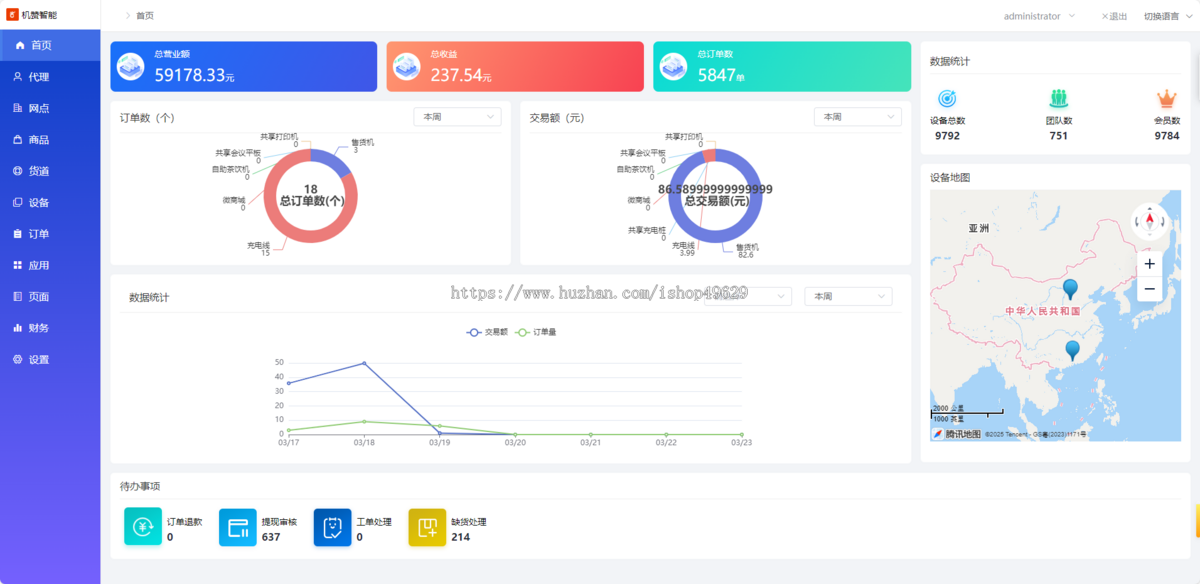The image size is (1200, 584).
Task: Open the 订单 orders menu
Action: (50, 234)
